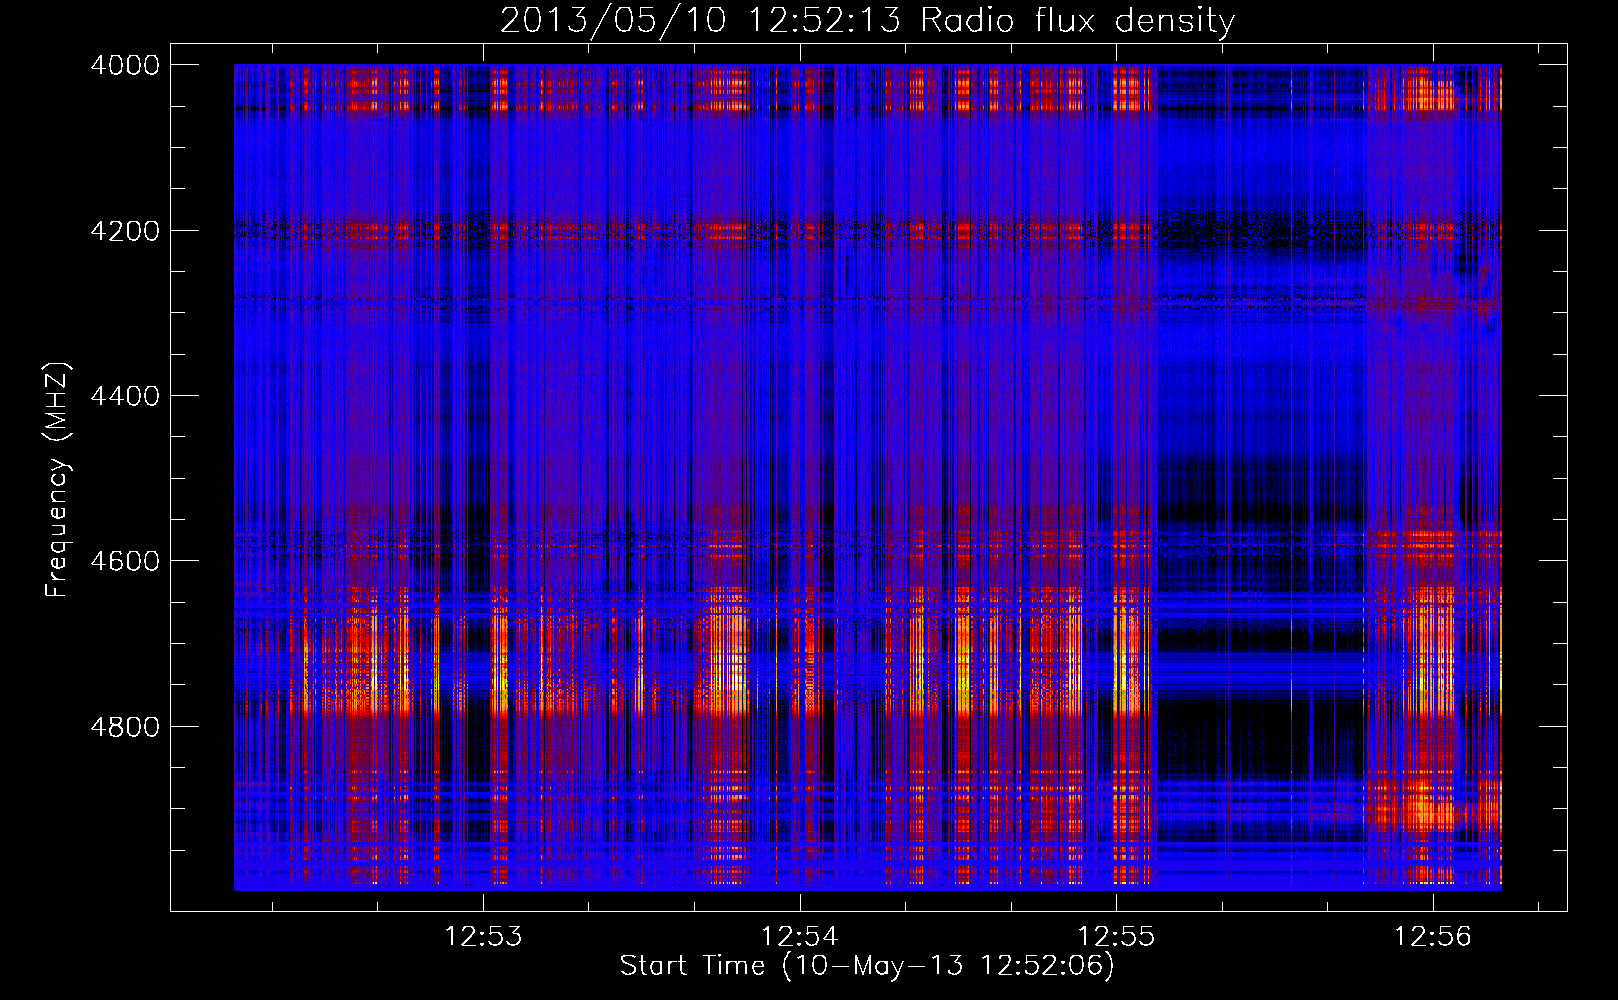Click the 12:53 time tick label
Image resolution: width=1618 pixels, height=1000 pixels.
pos(484,937)
